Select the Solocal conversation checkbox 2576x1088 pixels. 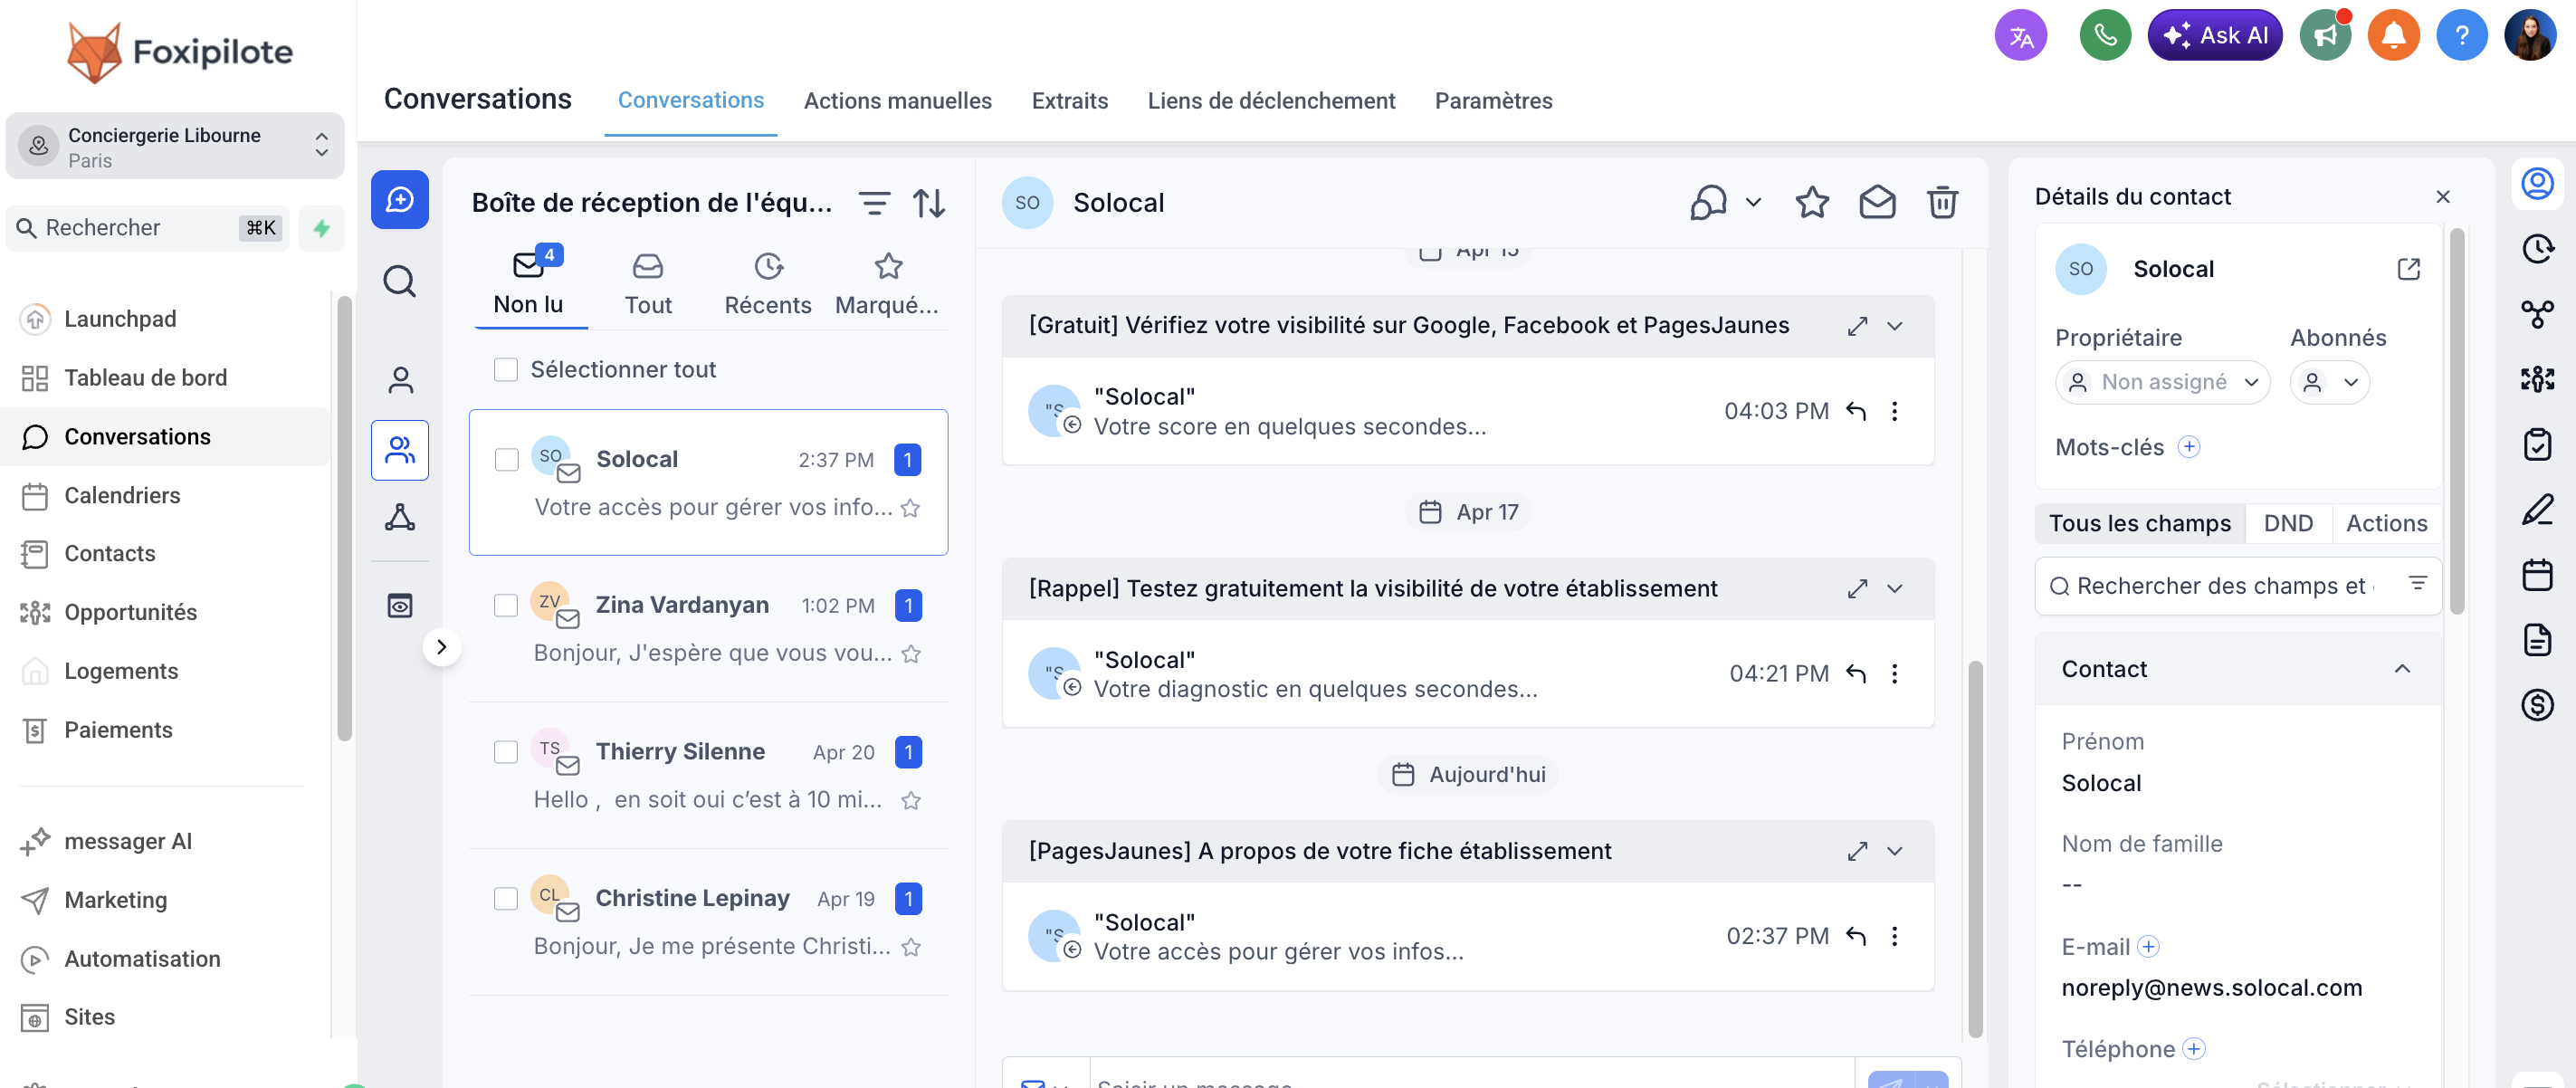[x=507, y=460]
